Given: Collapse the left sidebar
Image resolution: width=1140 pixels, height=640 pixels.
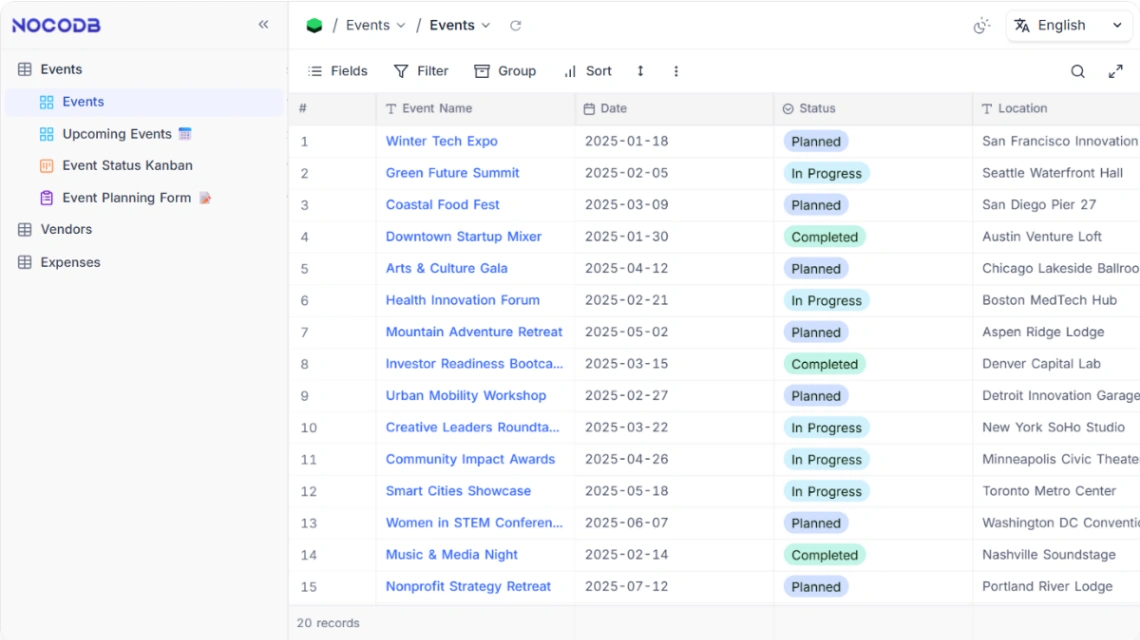Looking at the screenshot, I should [263, 25].
